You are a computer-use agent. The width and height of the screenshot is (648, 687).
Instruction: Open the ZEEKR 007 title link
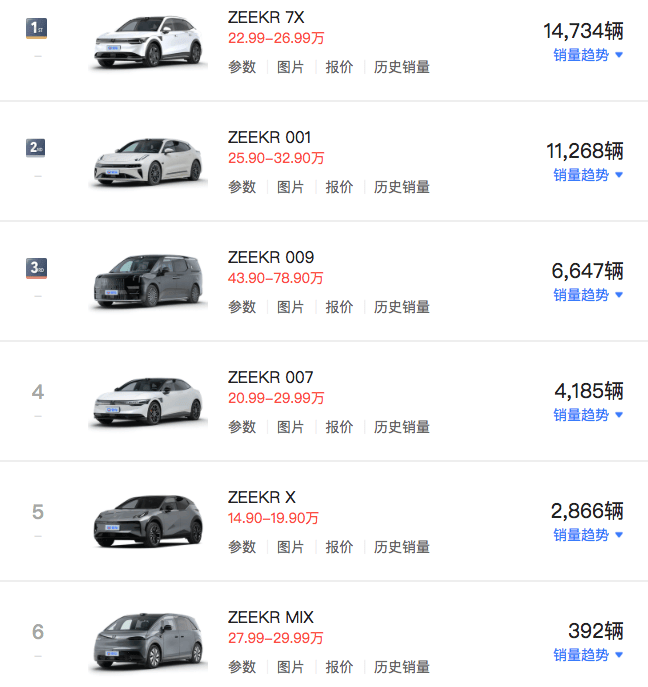pos(271,377)
